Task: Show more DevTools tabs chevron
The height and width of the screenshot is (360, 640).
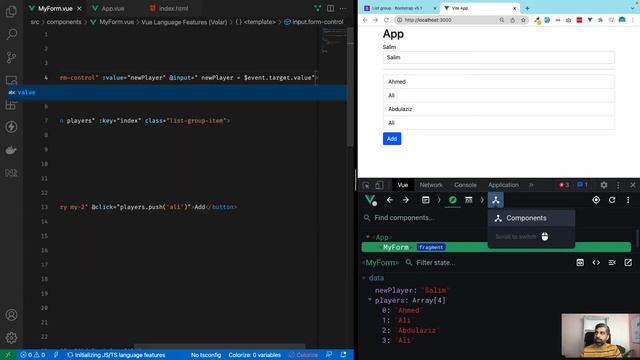Action: (531, 185)
